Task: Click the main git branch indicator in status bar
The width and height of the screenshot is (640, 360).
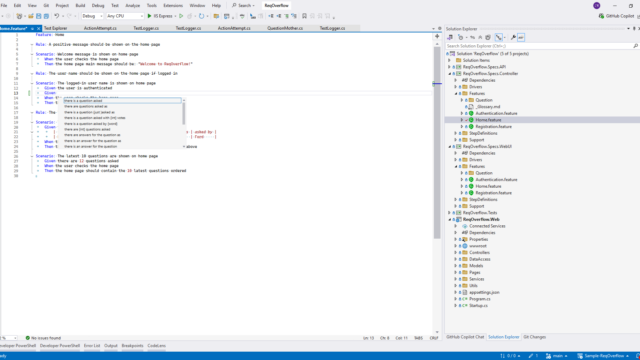Action: [557, 356]
